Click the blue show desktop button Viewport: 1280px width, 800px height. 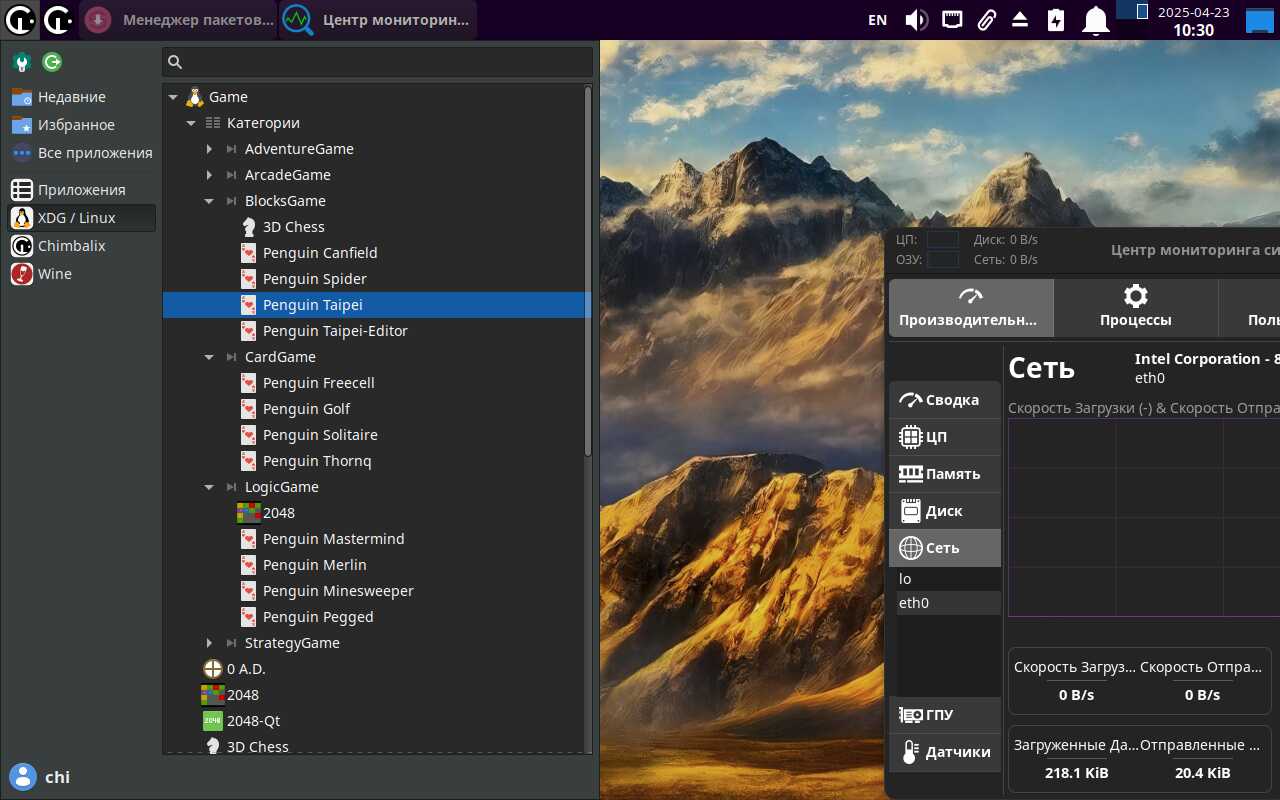tap(1259, 20)
